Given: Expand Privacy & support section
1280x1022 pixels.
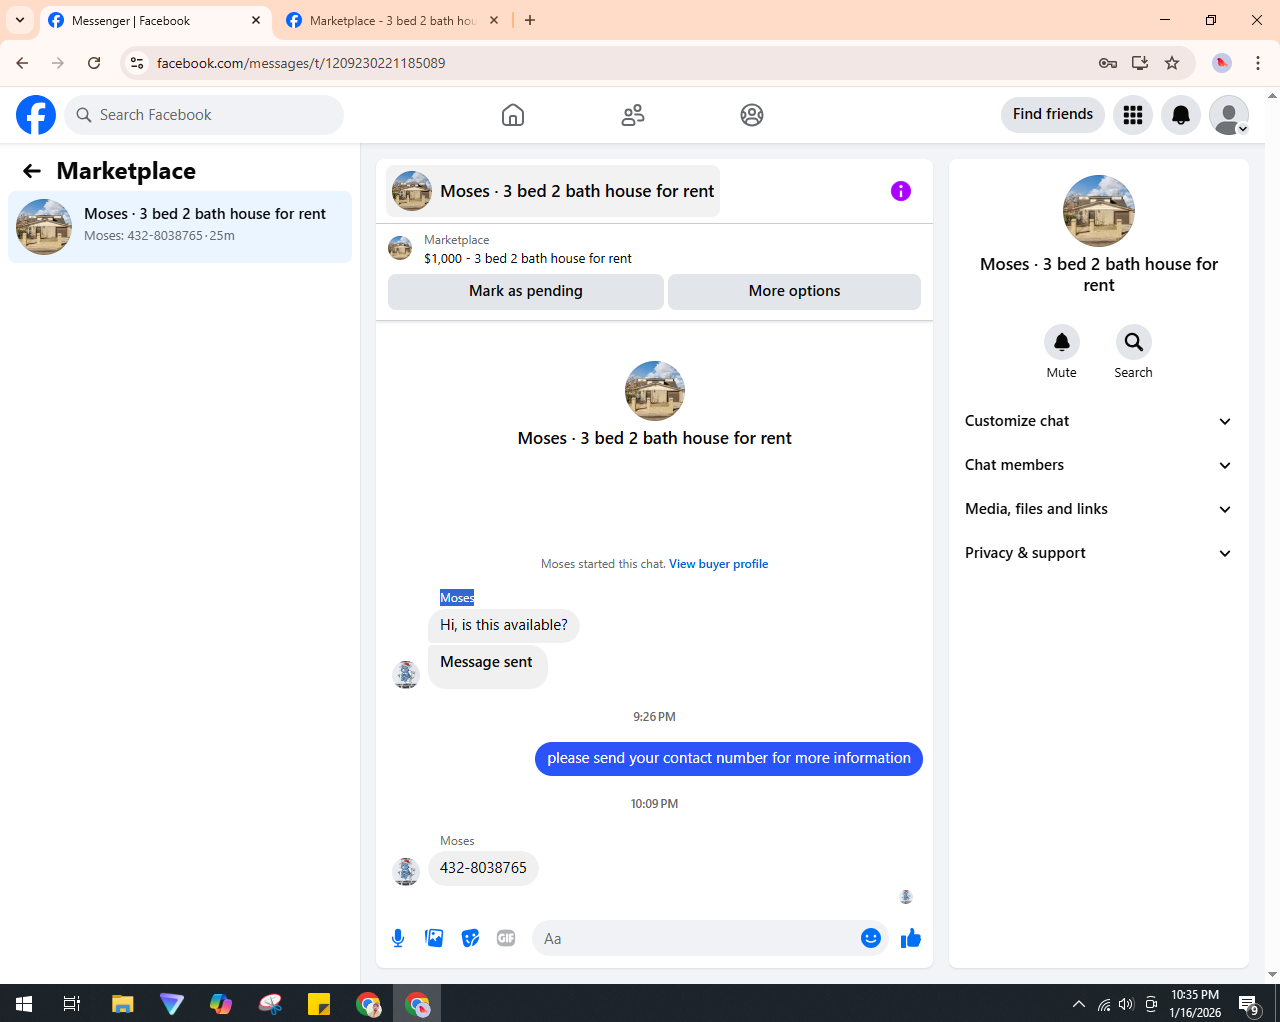Looking at the screenshot, I should click(x=1099, y=553).
